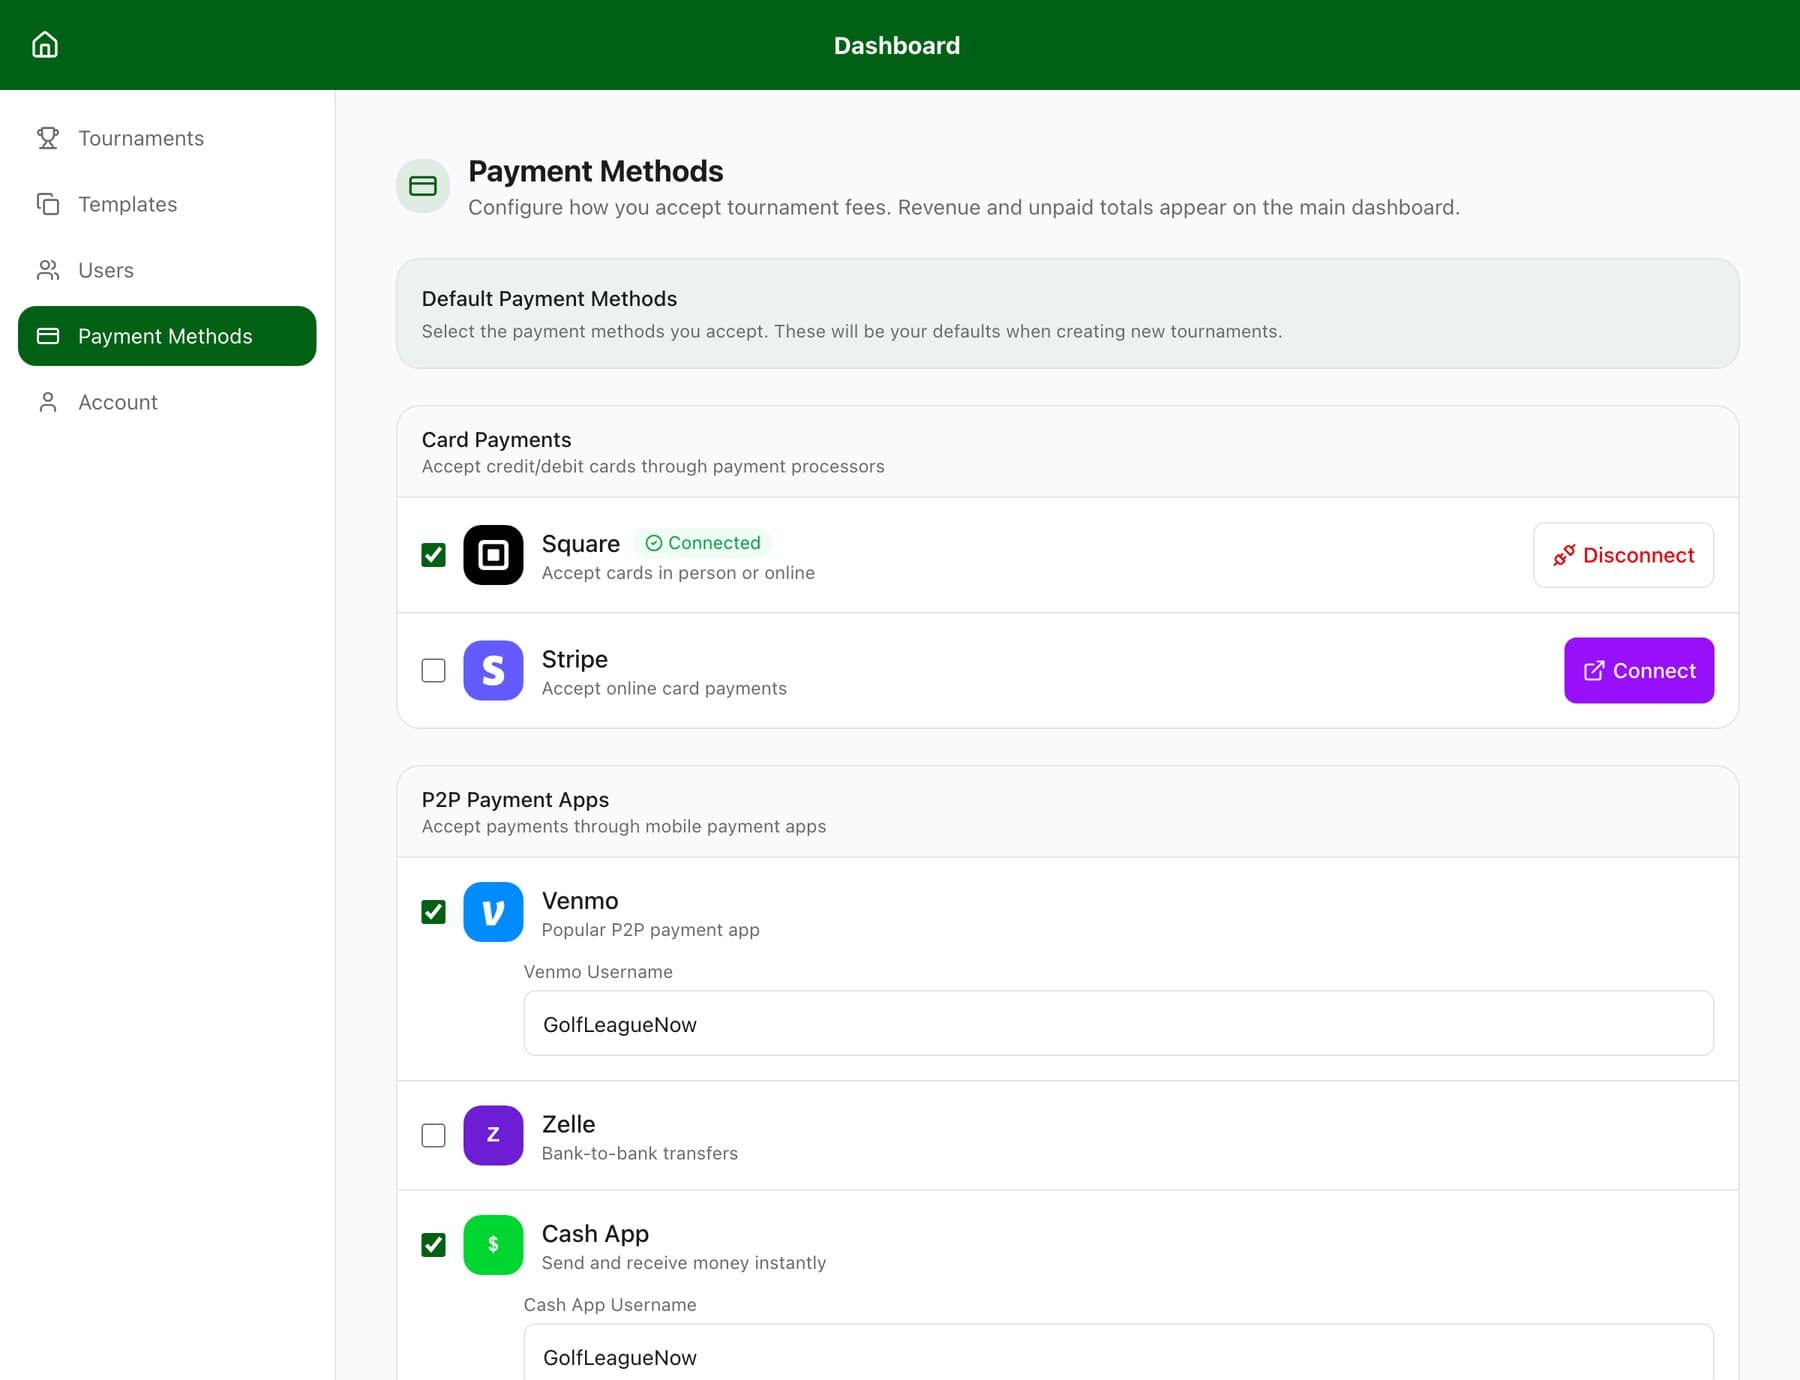1800x1380 pixels.
Task: Click the Account person icon
Action: click(x=48, y=402)
